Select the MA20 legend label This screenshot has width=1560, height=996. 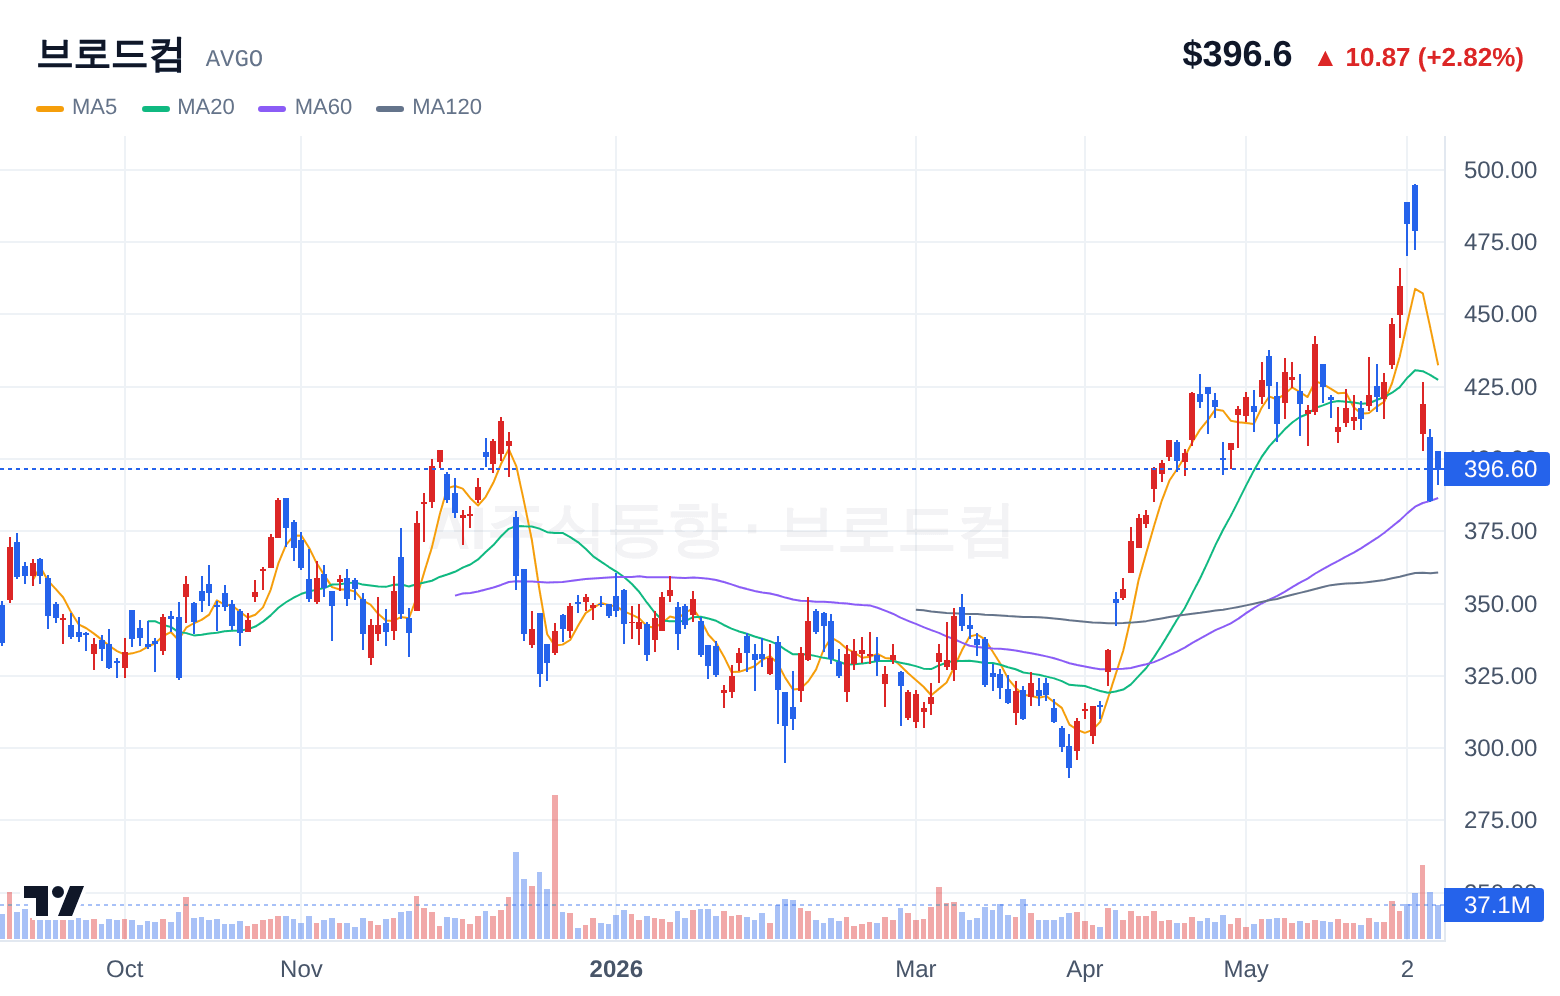[x=206, y=107]
